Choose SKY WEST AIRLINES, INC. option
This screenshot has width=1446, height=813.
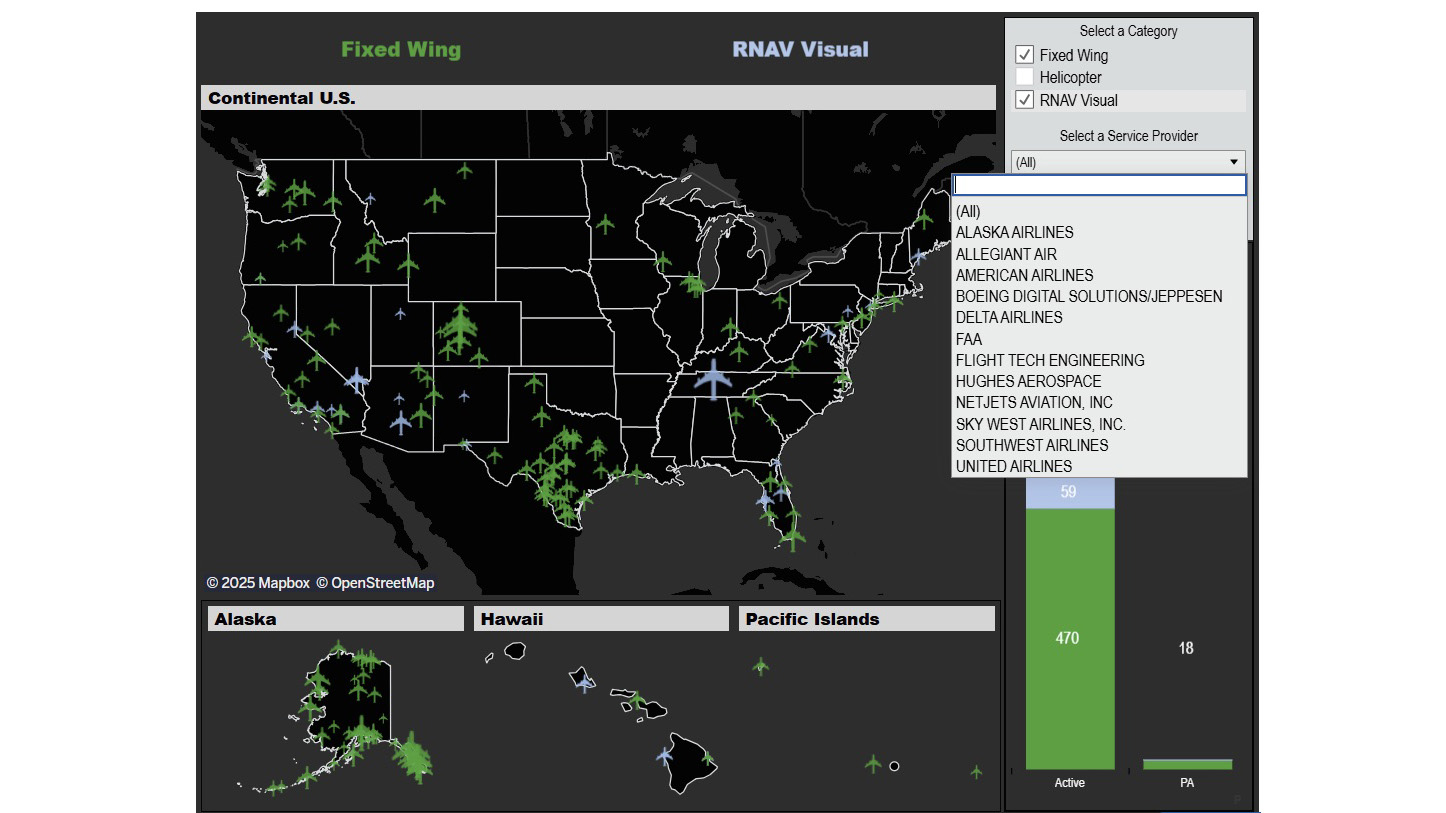pyautogui.click(x=1099, y=424)
